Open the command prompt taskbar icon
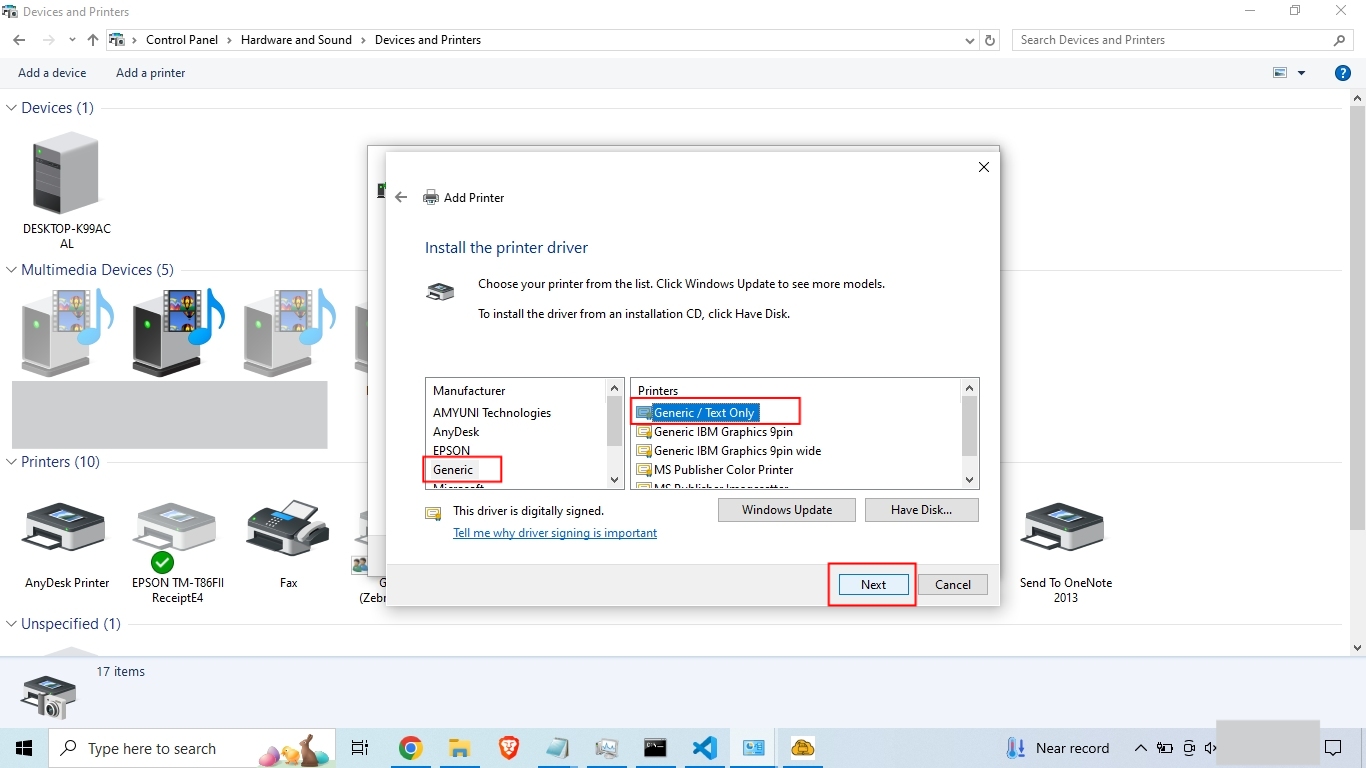Image resolution: width=1366 pixels, height=768 pixels. tap(655, 748)
